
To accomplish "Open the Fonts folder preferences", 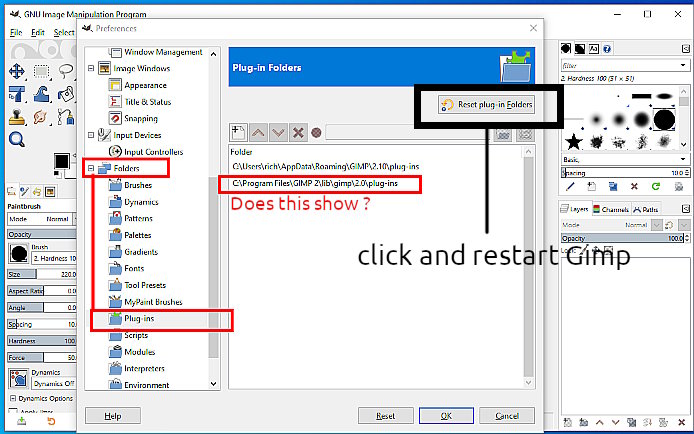I will coord(134,269).
